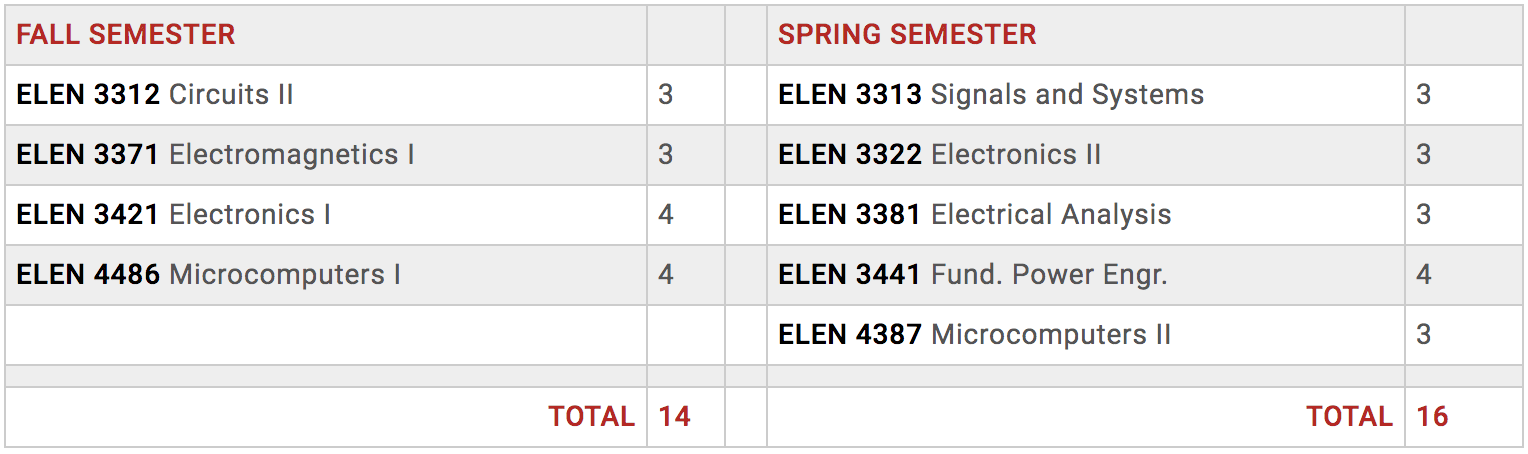Click the credit value for Microcomputers II
This screenshot has width=1528, height=454.
pos(1424,335)
